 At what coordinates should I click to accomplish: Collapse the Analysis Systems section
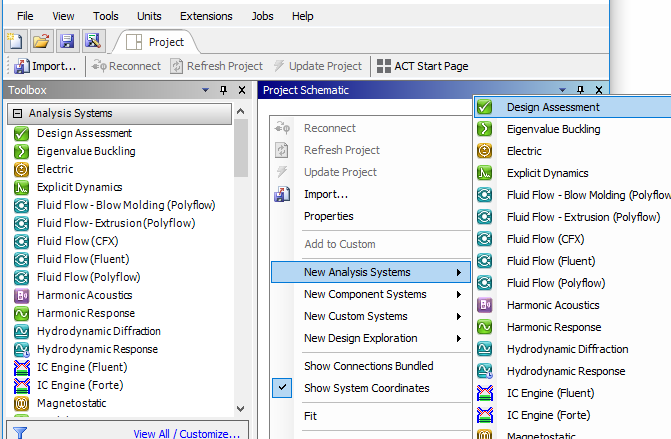[x=17, y=114]
